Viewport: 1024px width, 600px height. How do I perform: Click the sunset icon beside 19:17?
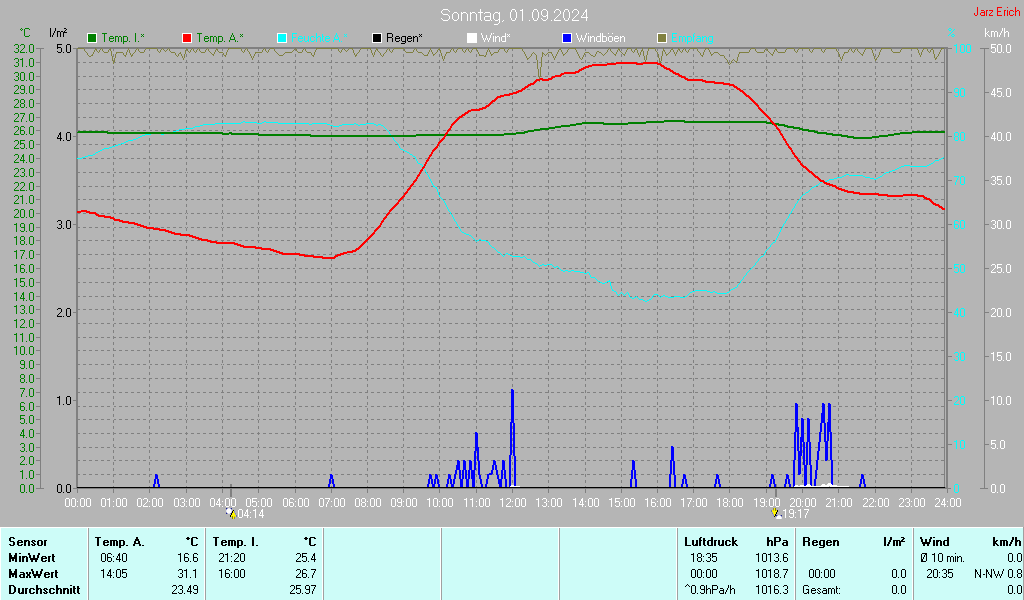(776, 513)
